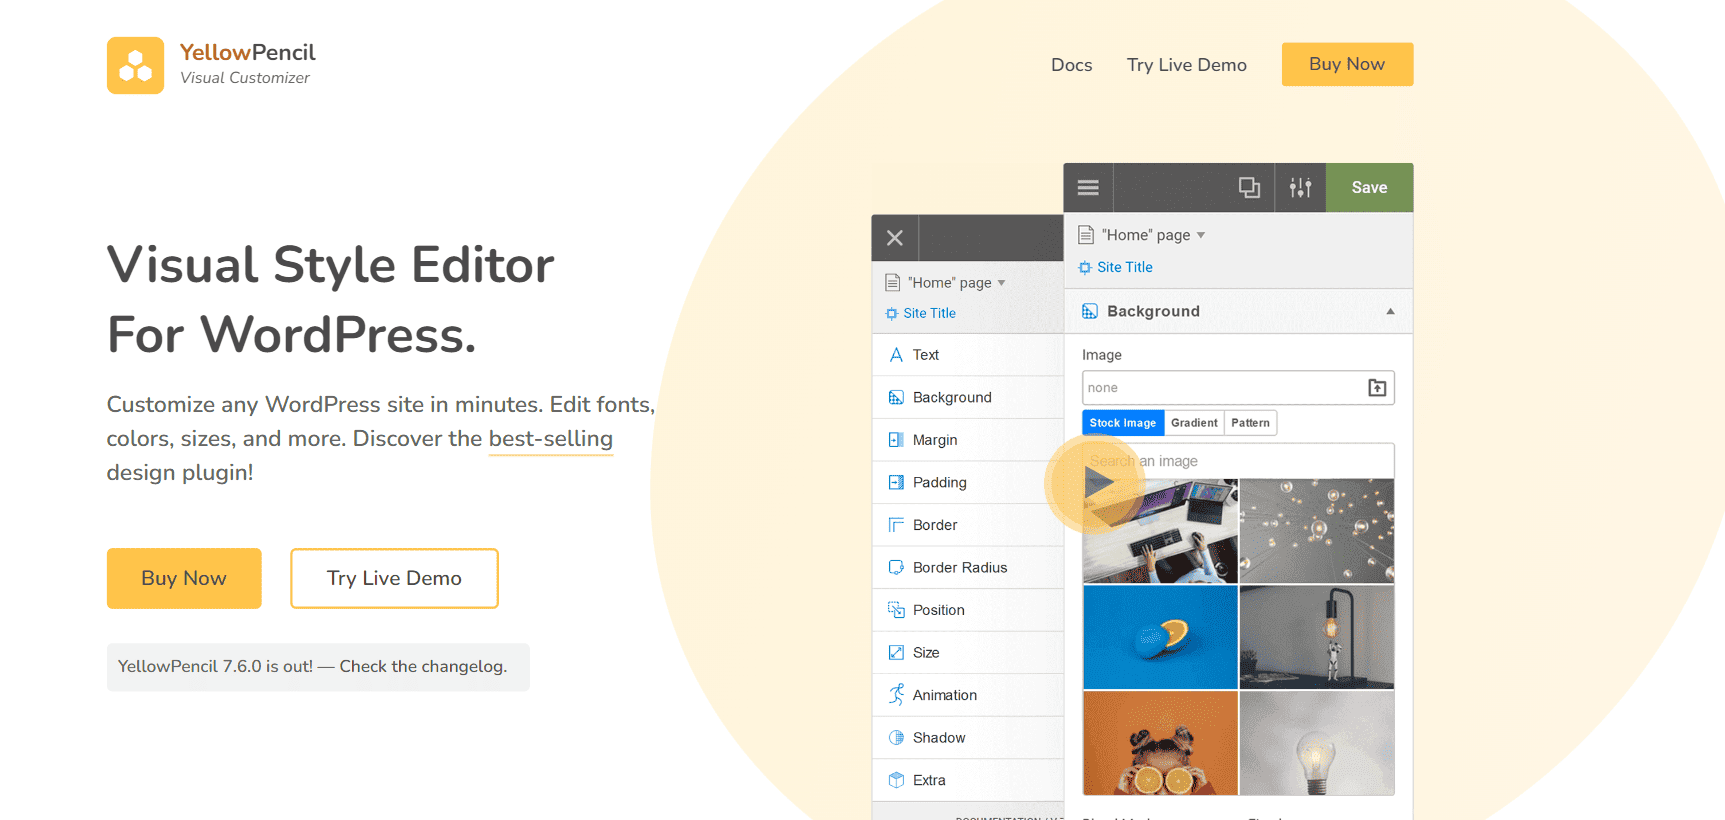Select the laptop keyboard stock image
This screenshot has height=820, width=1725.
(x=1160, y=531)
